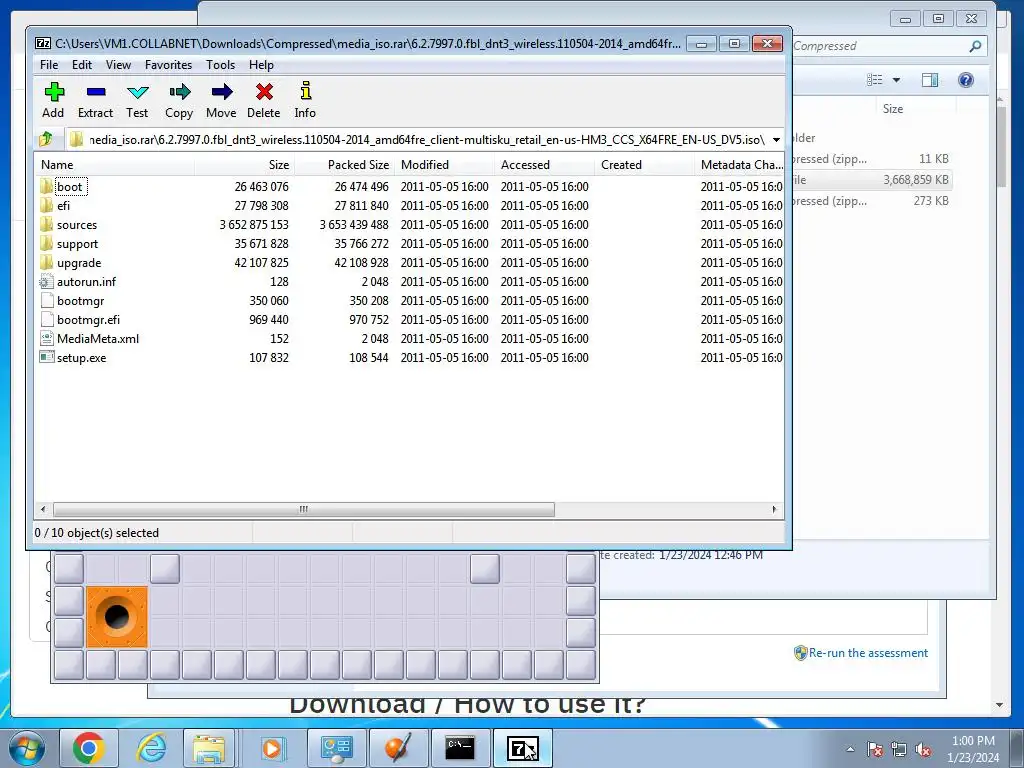Select the upgrade folder icon

(x=46, y=262)
